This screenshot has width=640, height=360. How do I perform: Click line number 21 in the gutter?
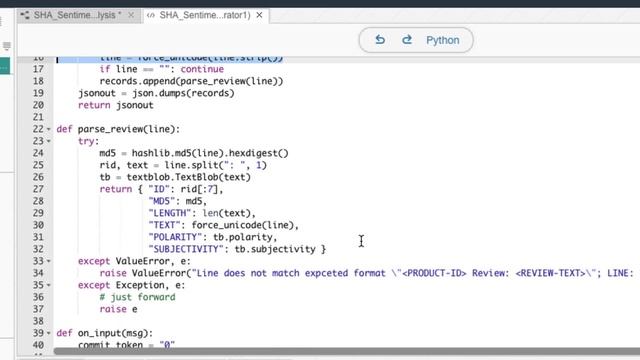(x=38, y=117)
